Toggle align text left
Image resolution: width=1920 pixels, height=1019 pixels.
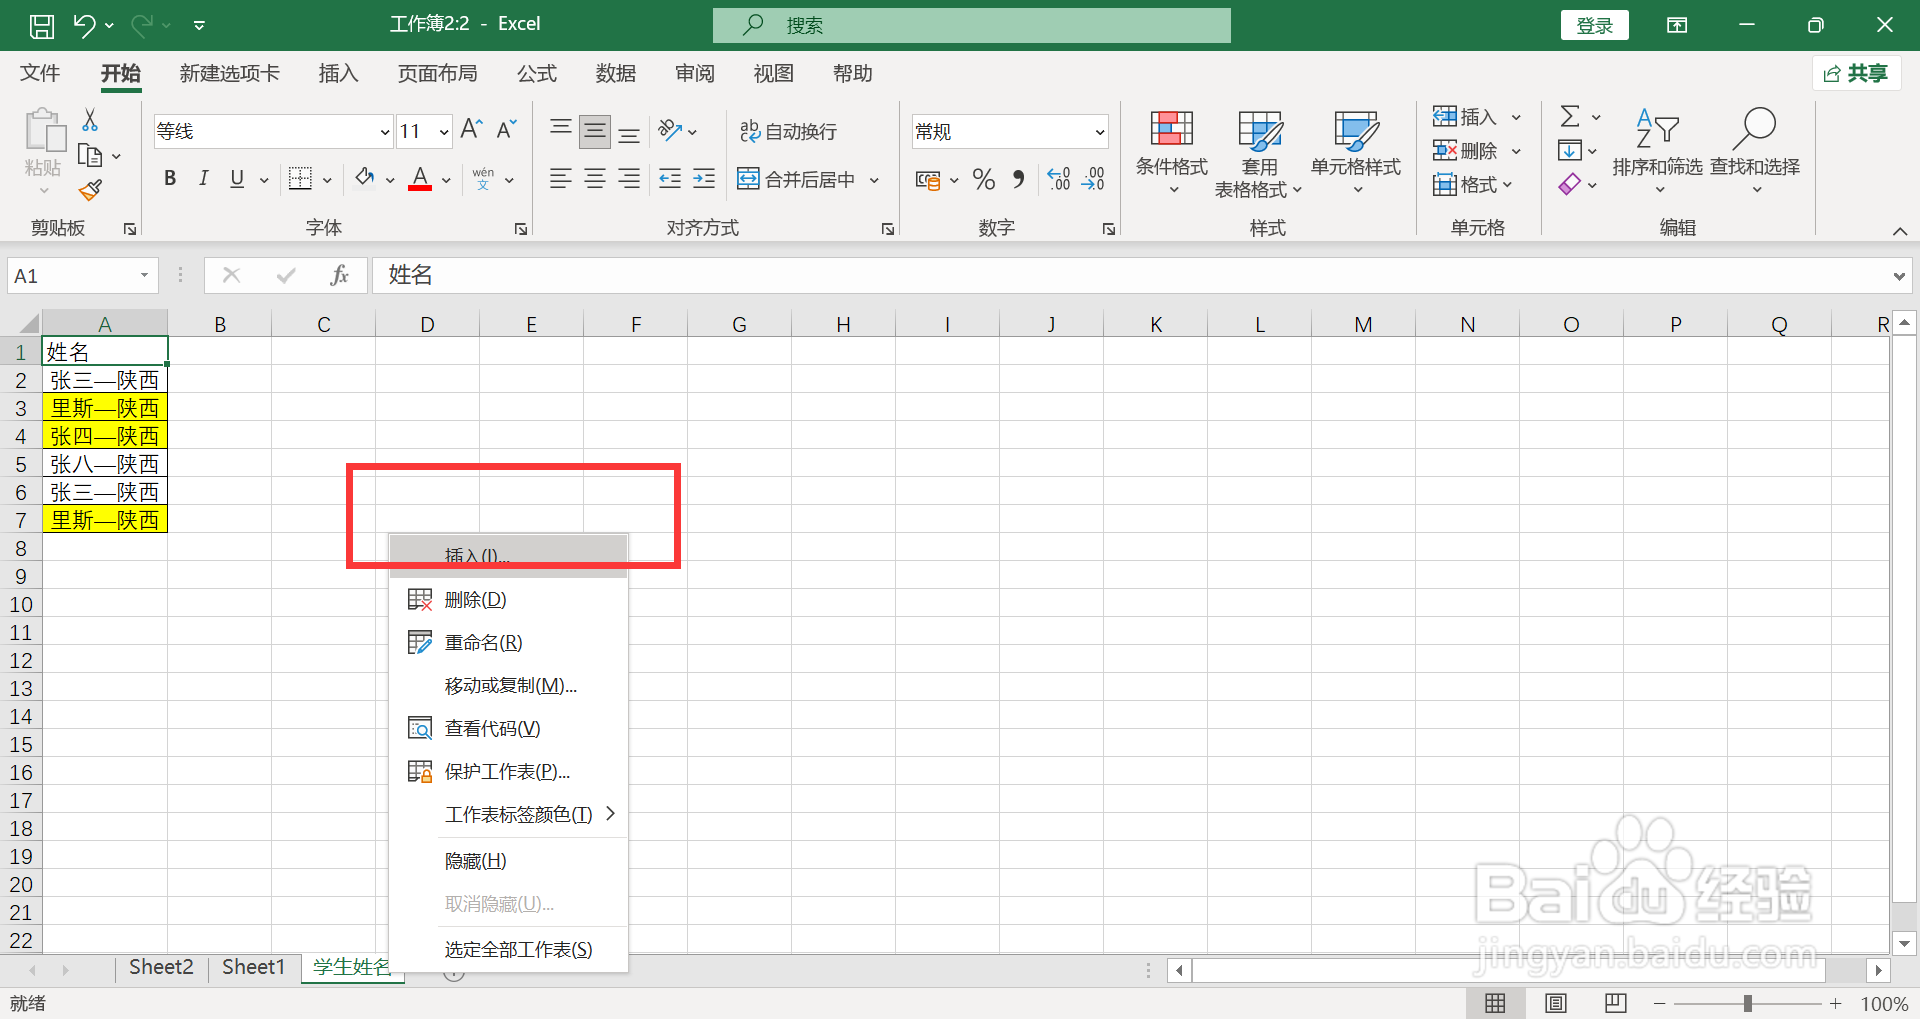[561, 179]
